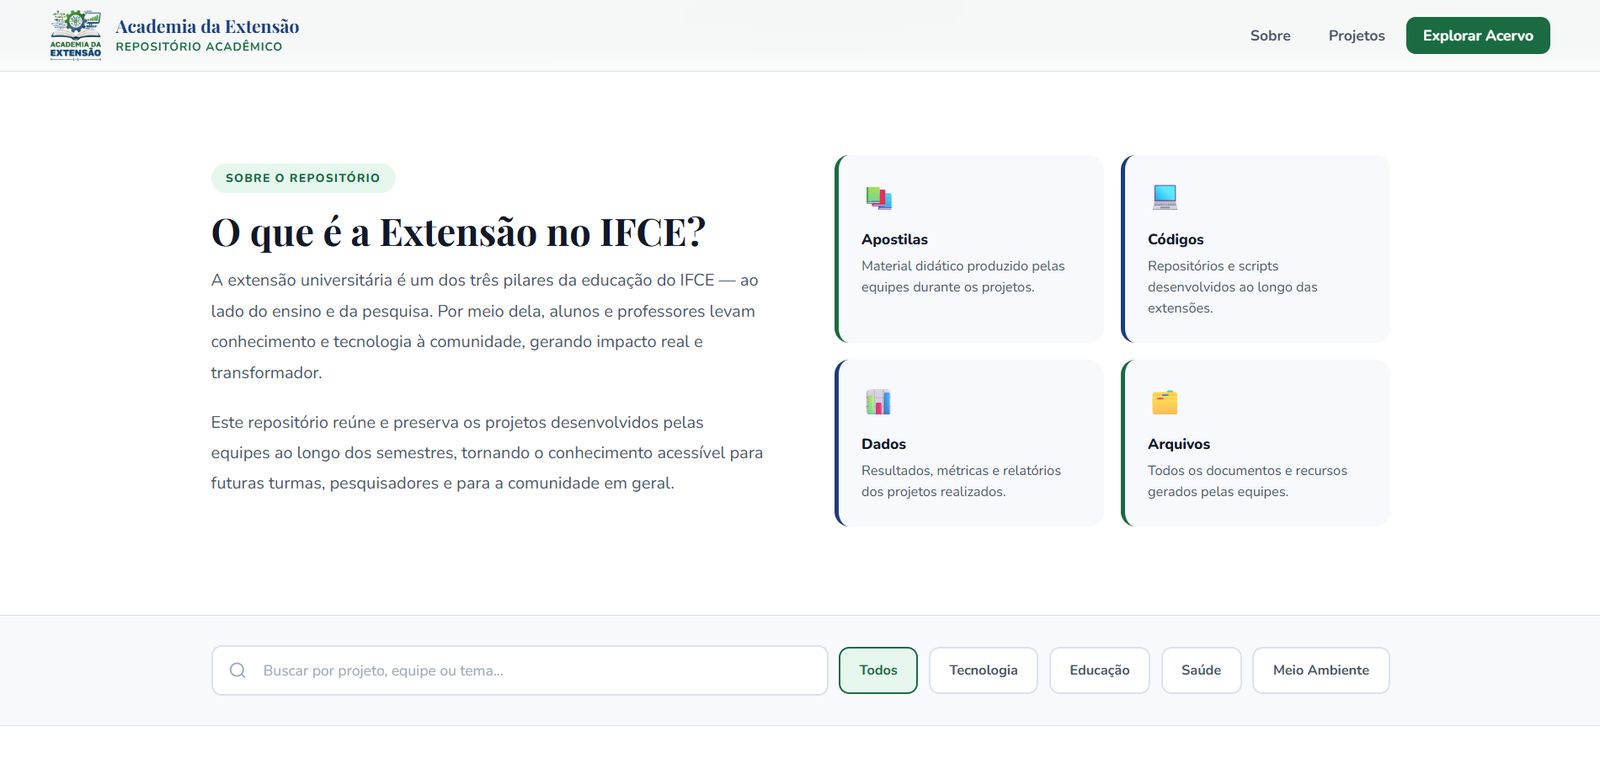This screenshot has width=1600, height=764.
Task: Open the Sobre navigation link
Action: pos(1270,36)
